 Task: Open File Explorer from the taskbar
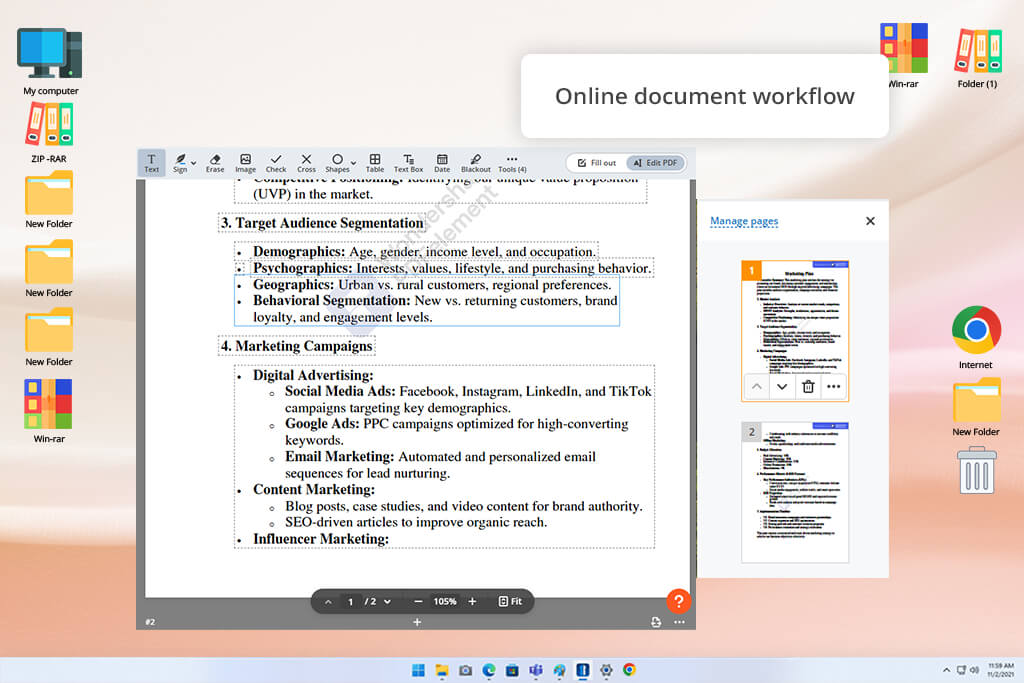(442, 670)
